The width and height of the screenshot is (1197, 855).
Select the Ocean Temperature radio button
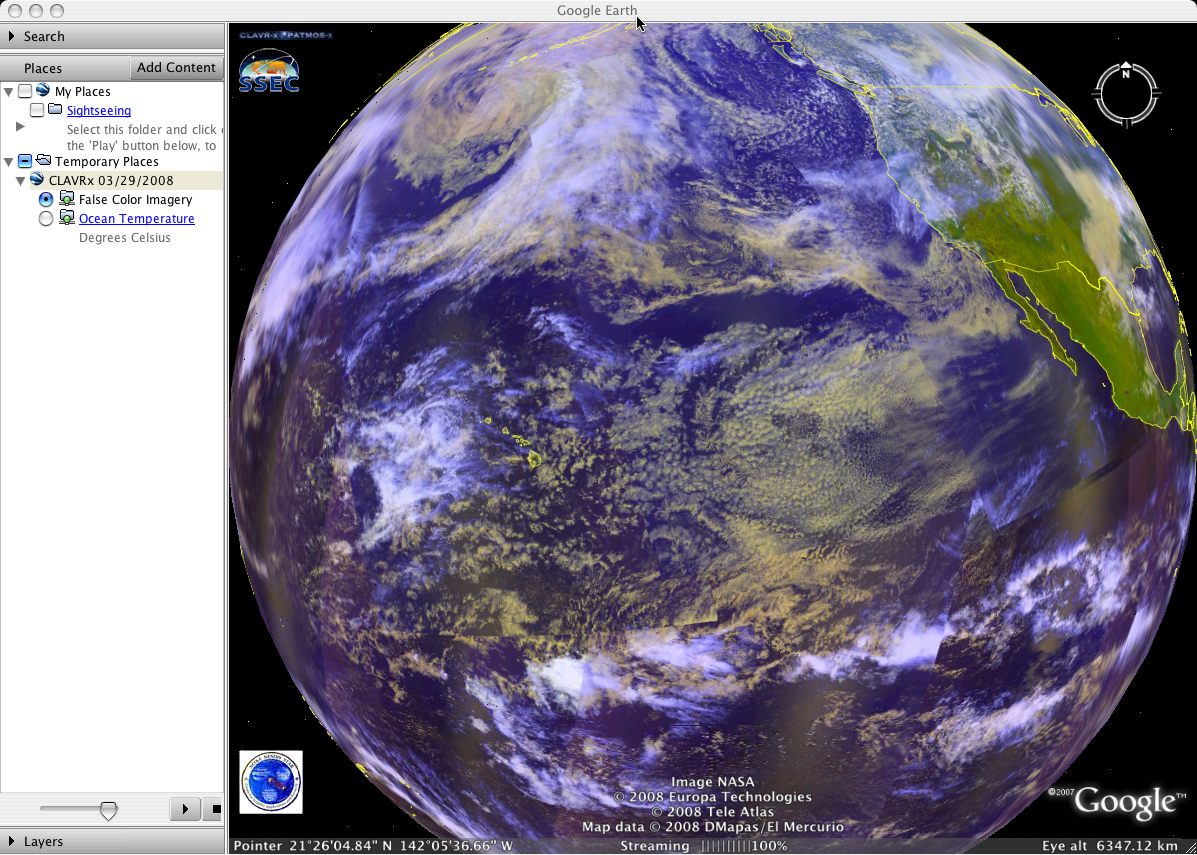point(46,218)
